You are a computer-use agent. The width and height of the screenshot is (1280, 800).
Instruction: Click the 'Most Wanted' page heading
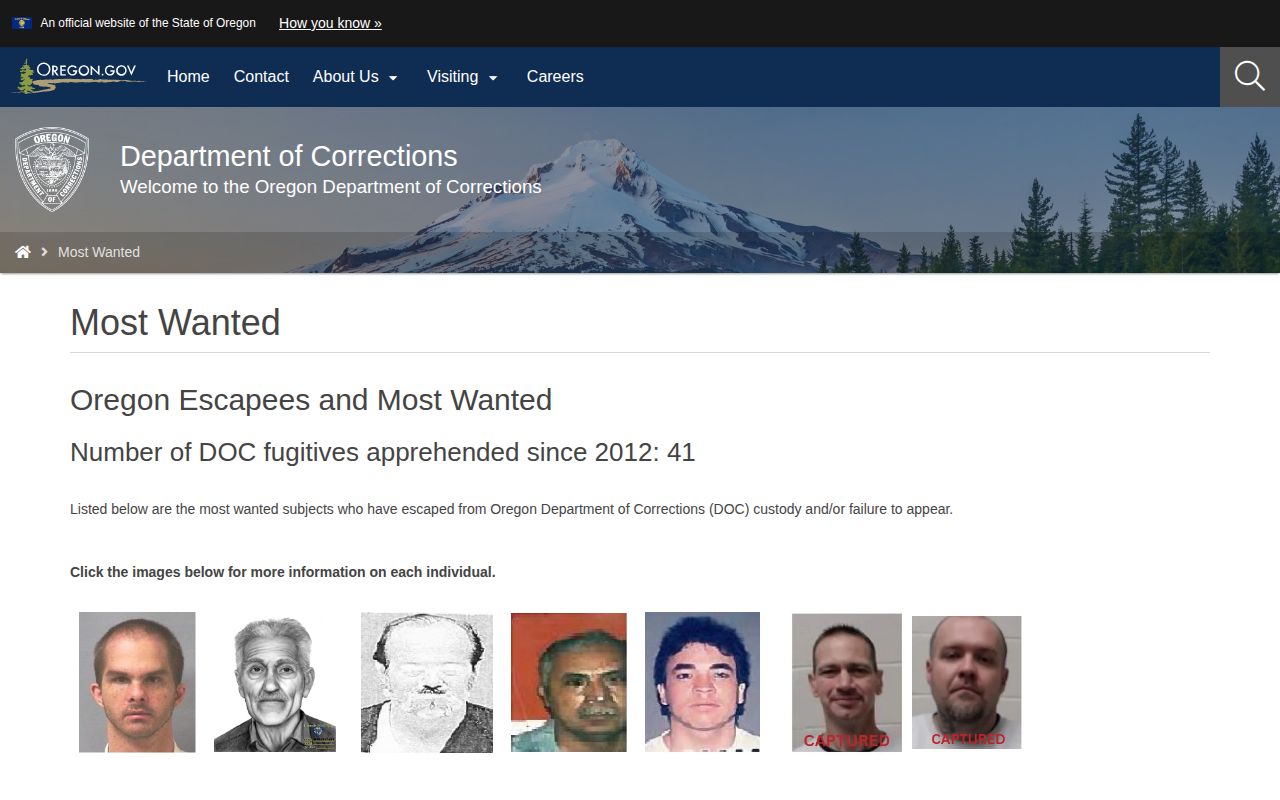175,323
